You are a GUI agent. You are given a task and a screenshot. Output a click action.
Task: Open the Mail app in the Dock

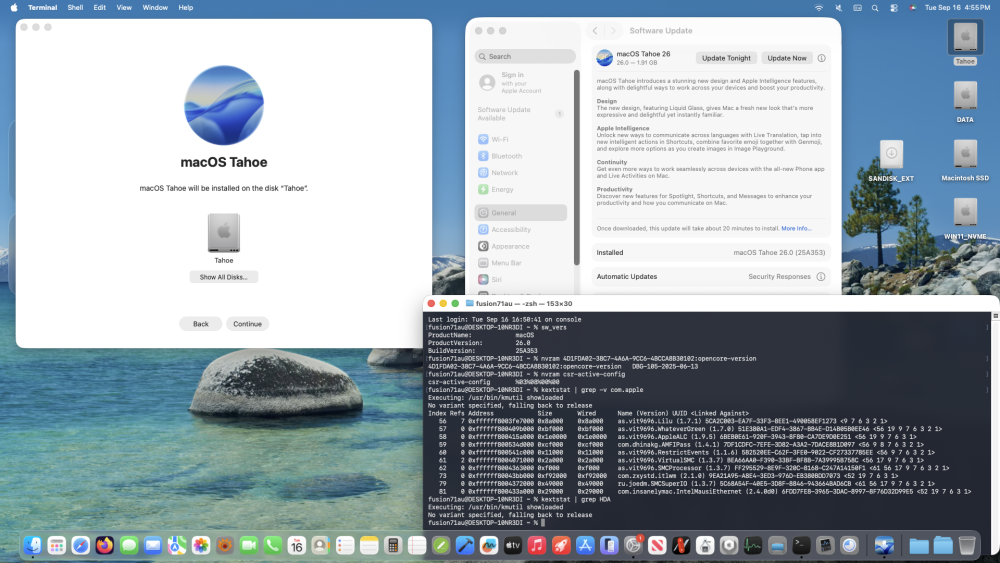pos(152,545)
